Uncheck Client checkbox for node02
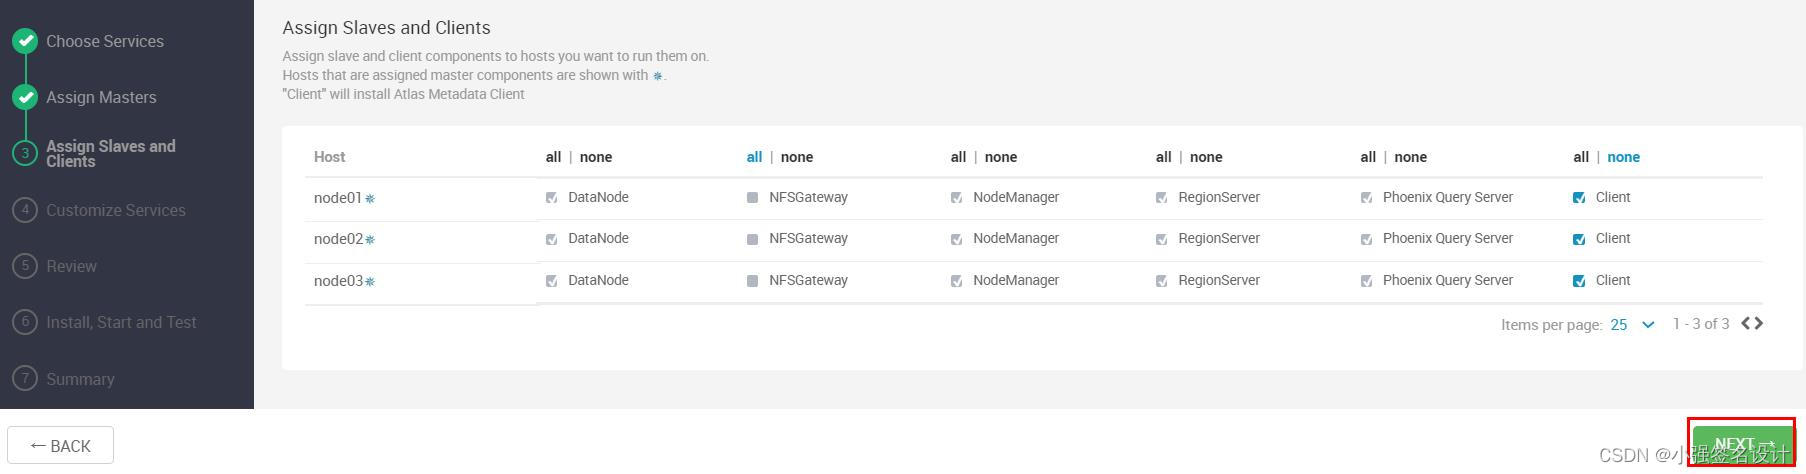Image resolution: width=1806 pixels, height=474 pixels. tap(1579, 239)
